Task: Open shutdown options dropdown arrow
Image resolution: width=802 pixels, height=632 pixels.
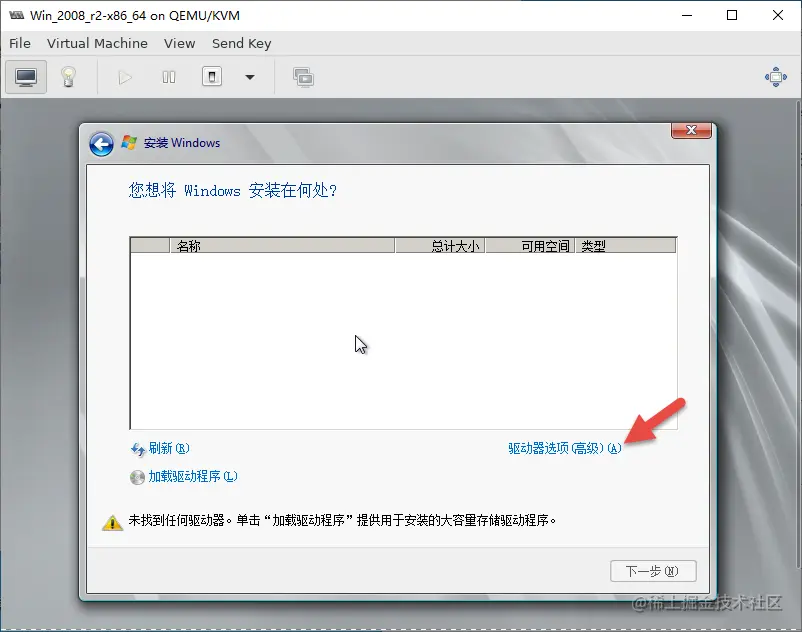Action: pos(250,77)
